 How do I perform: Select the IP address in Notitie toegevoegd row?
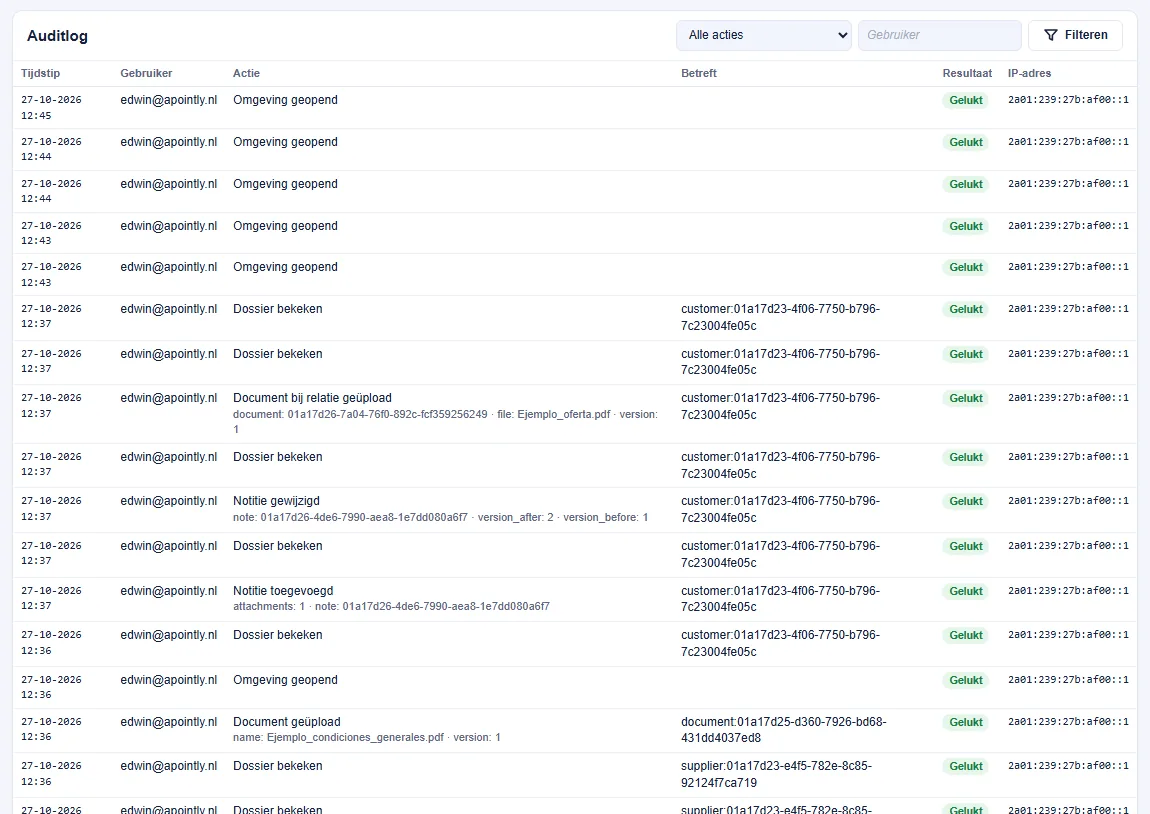click(1068, 591)
